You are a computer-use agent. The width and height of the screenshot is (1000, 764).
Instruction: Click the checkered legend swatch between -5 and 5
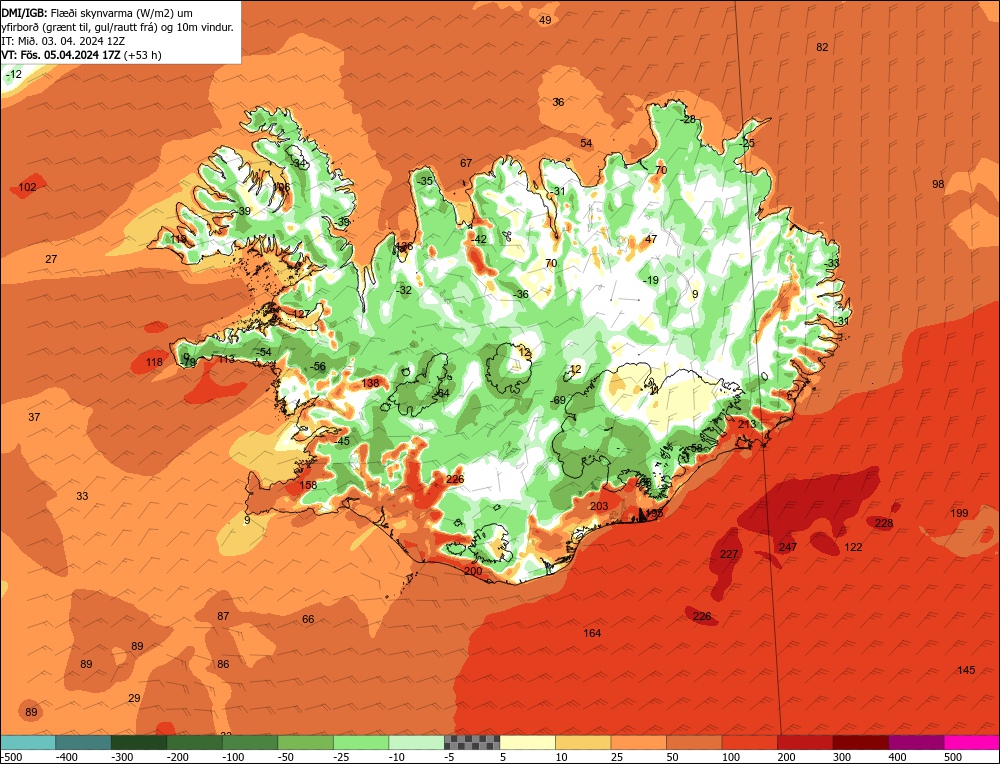coord(472,742)
